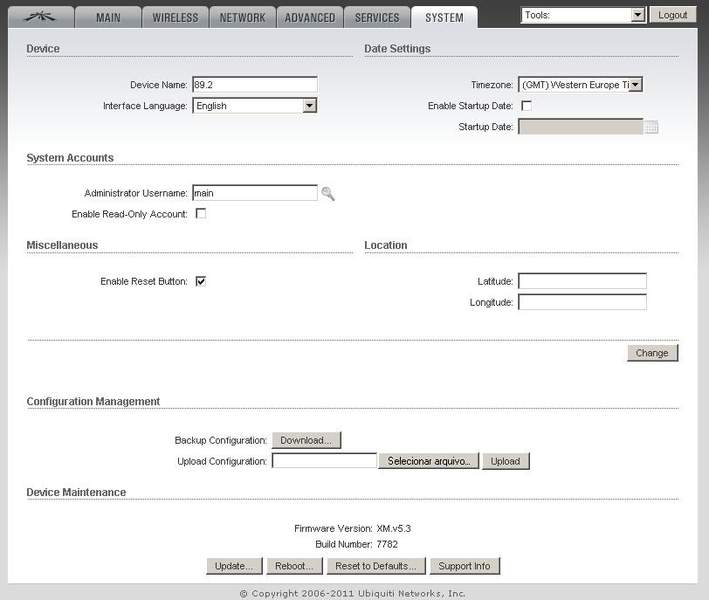Click the Miscellaneous heading
This screenshot has height=600, width=709.
click(62, 245)
